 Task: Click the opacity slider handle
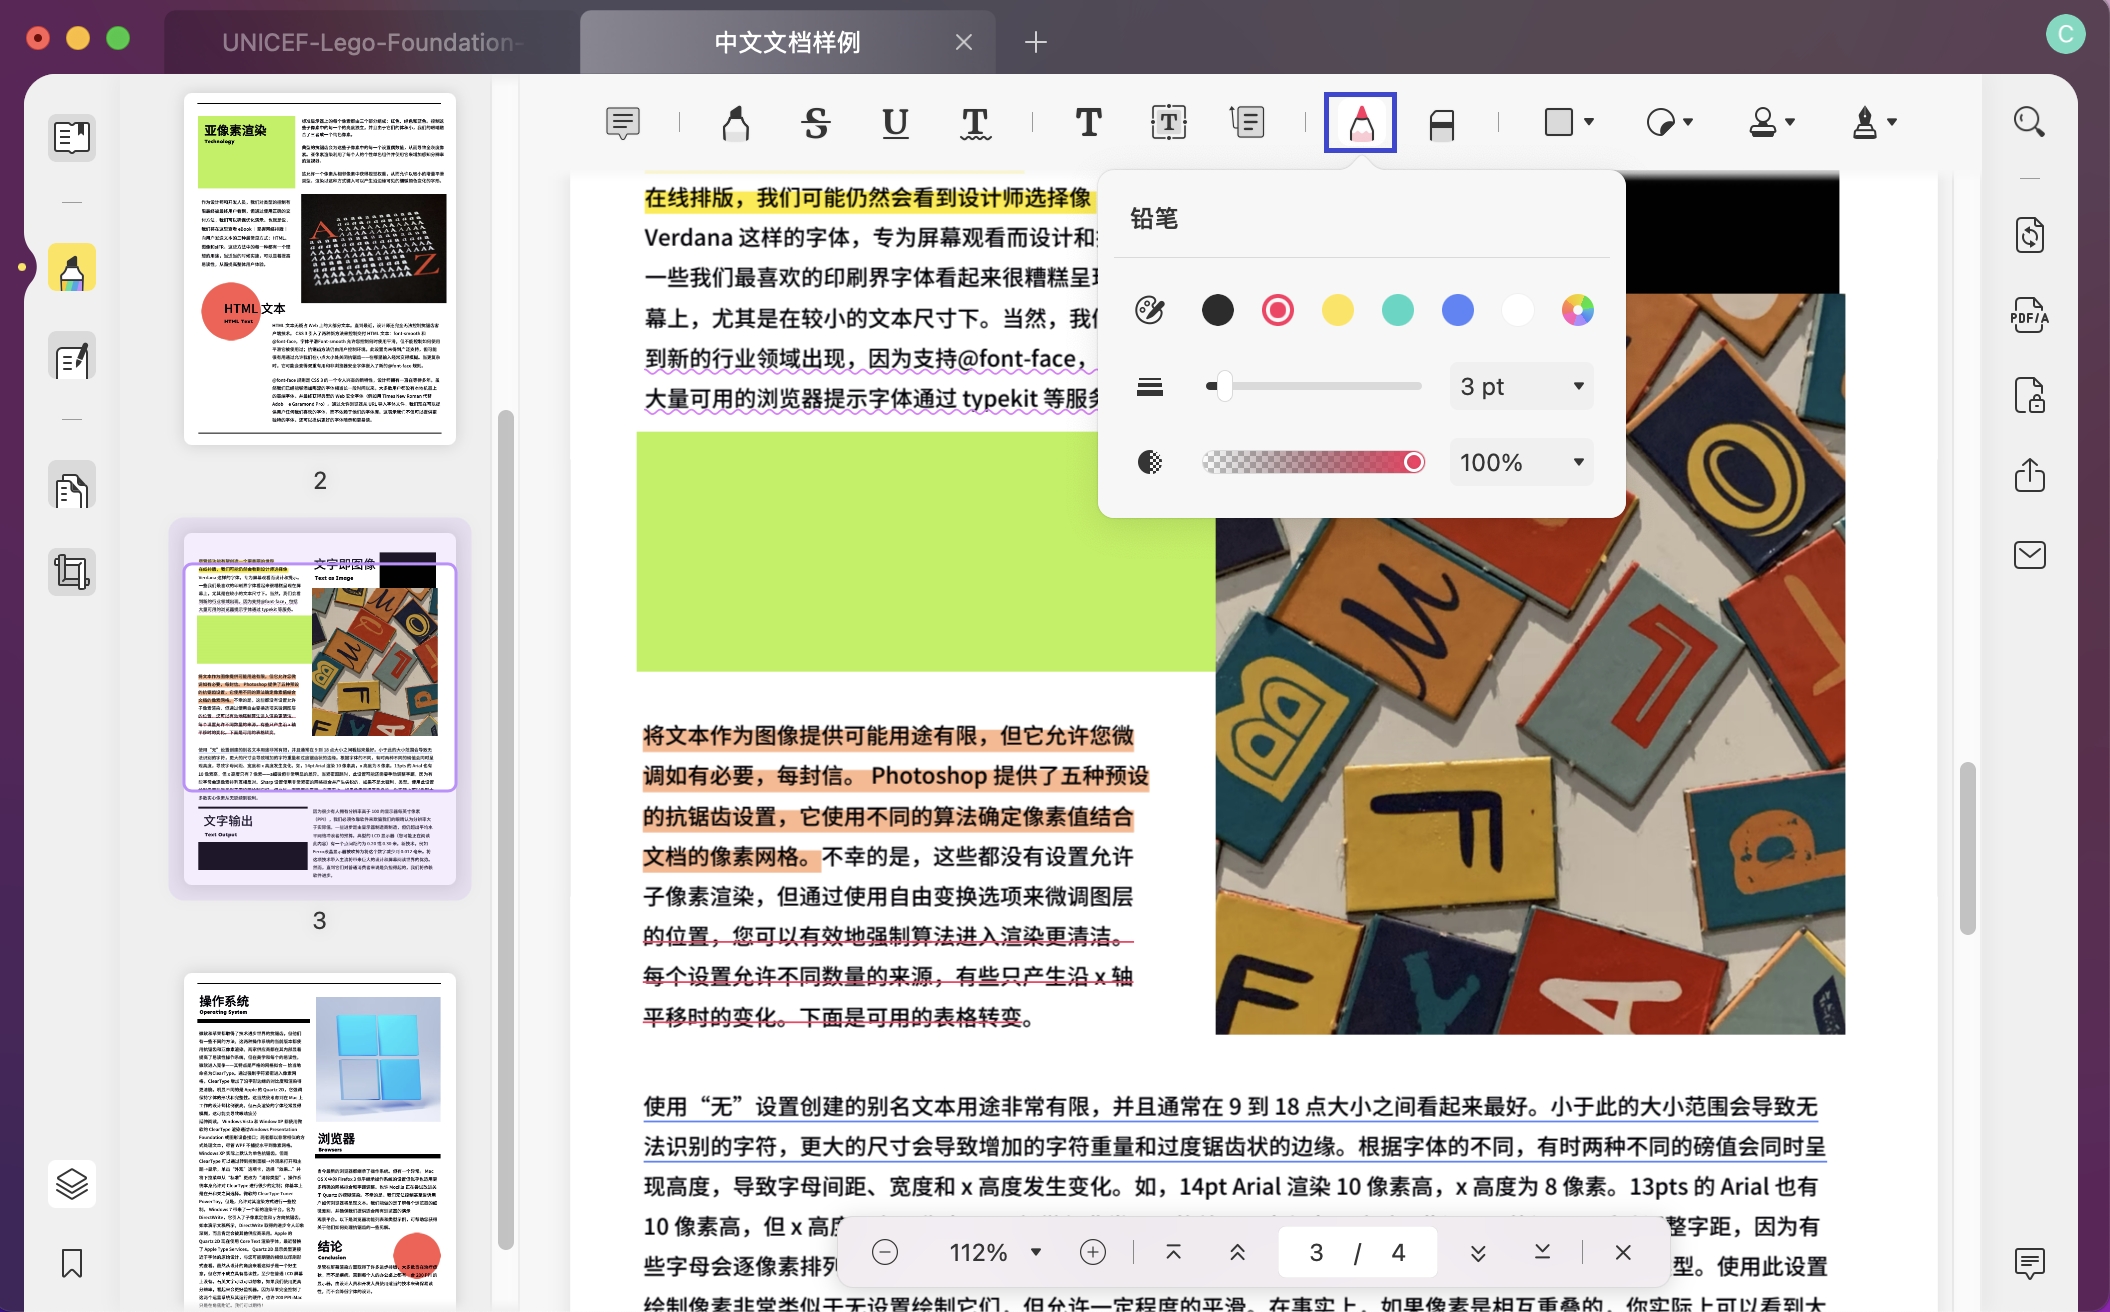click(1413, 462)
